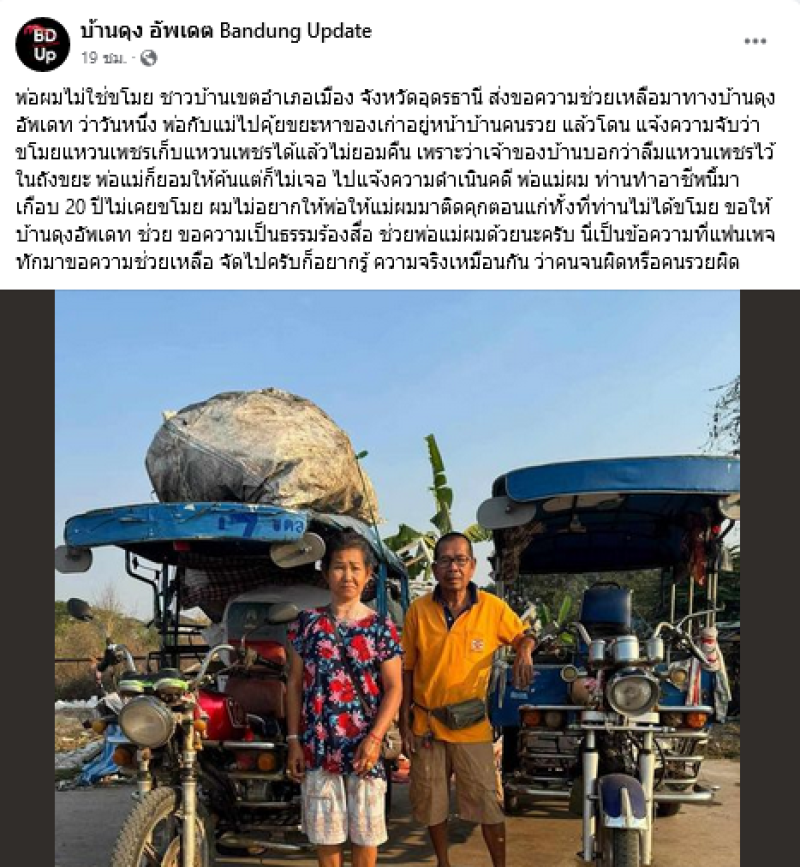
Task: Click the globe public-audience icon
Action: [x=148, y=58]
